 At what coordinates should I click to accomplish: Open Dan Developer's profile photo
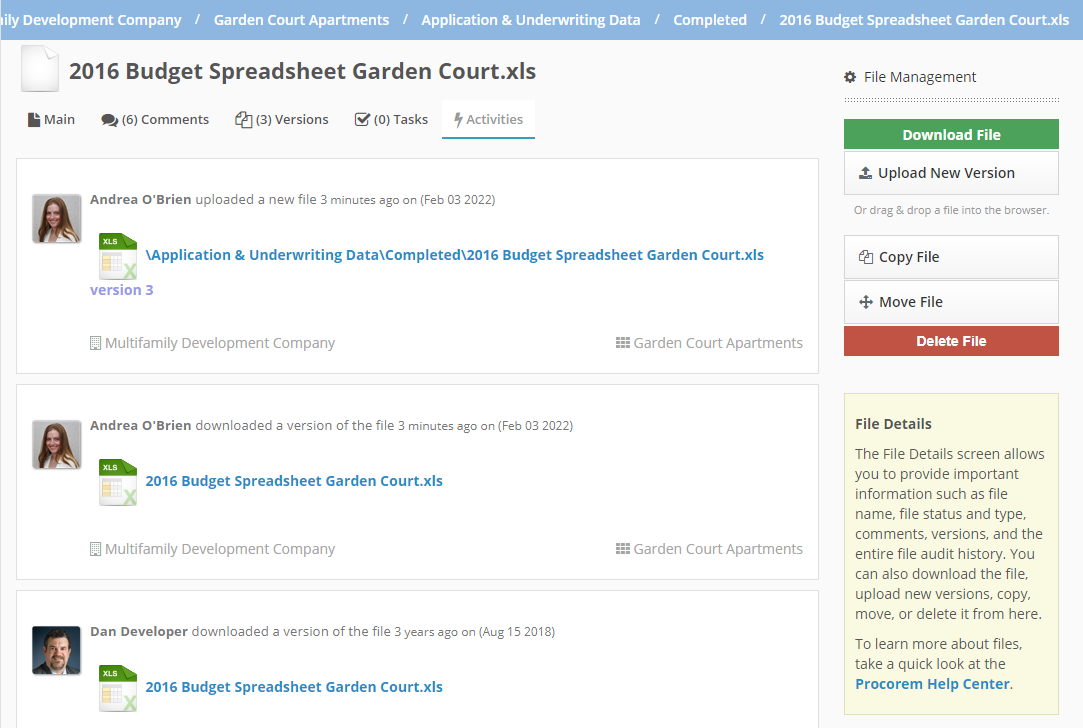[x=57, y=651]
